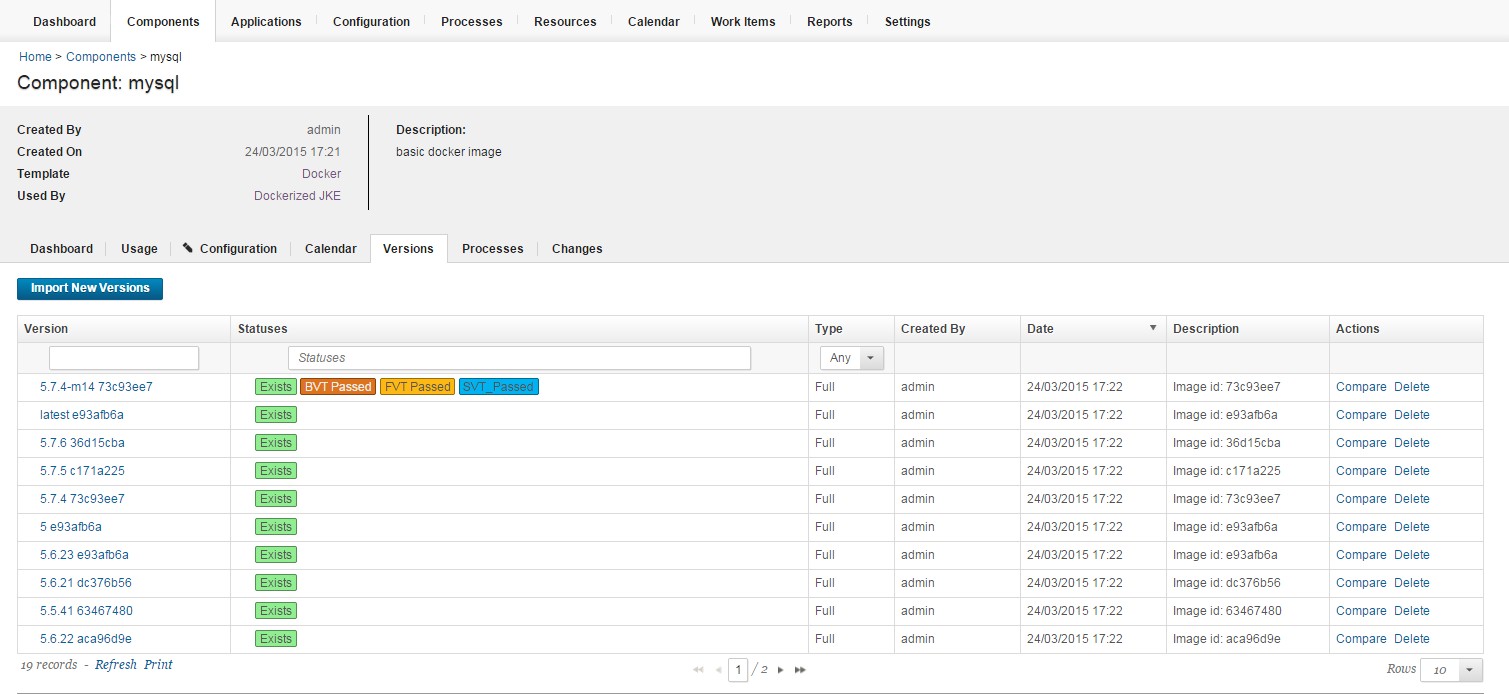Open version 5.6.23 e93afb6a
Image resolution: width=1509 pixels, height=694 pixels.
(84, 555)
